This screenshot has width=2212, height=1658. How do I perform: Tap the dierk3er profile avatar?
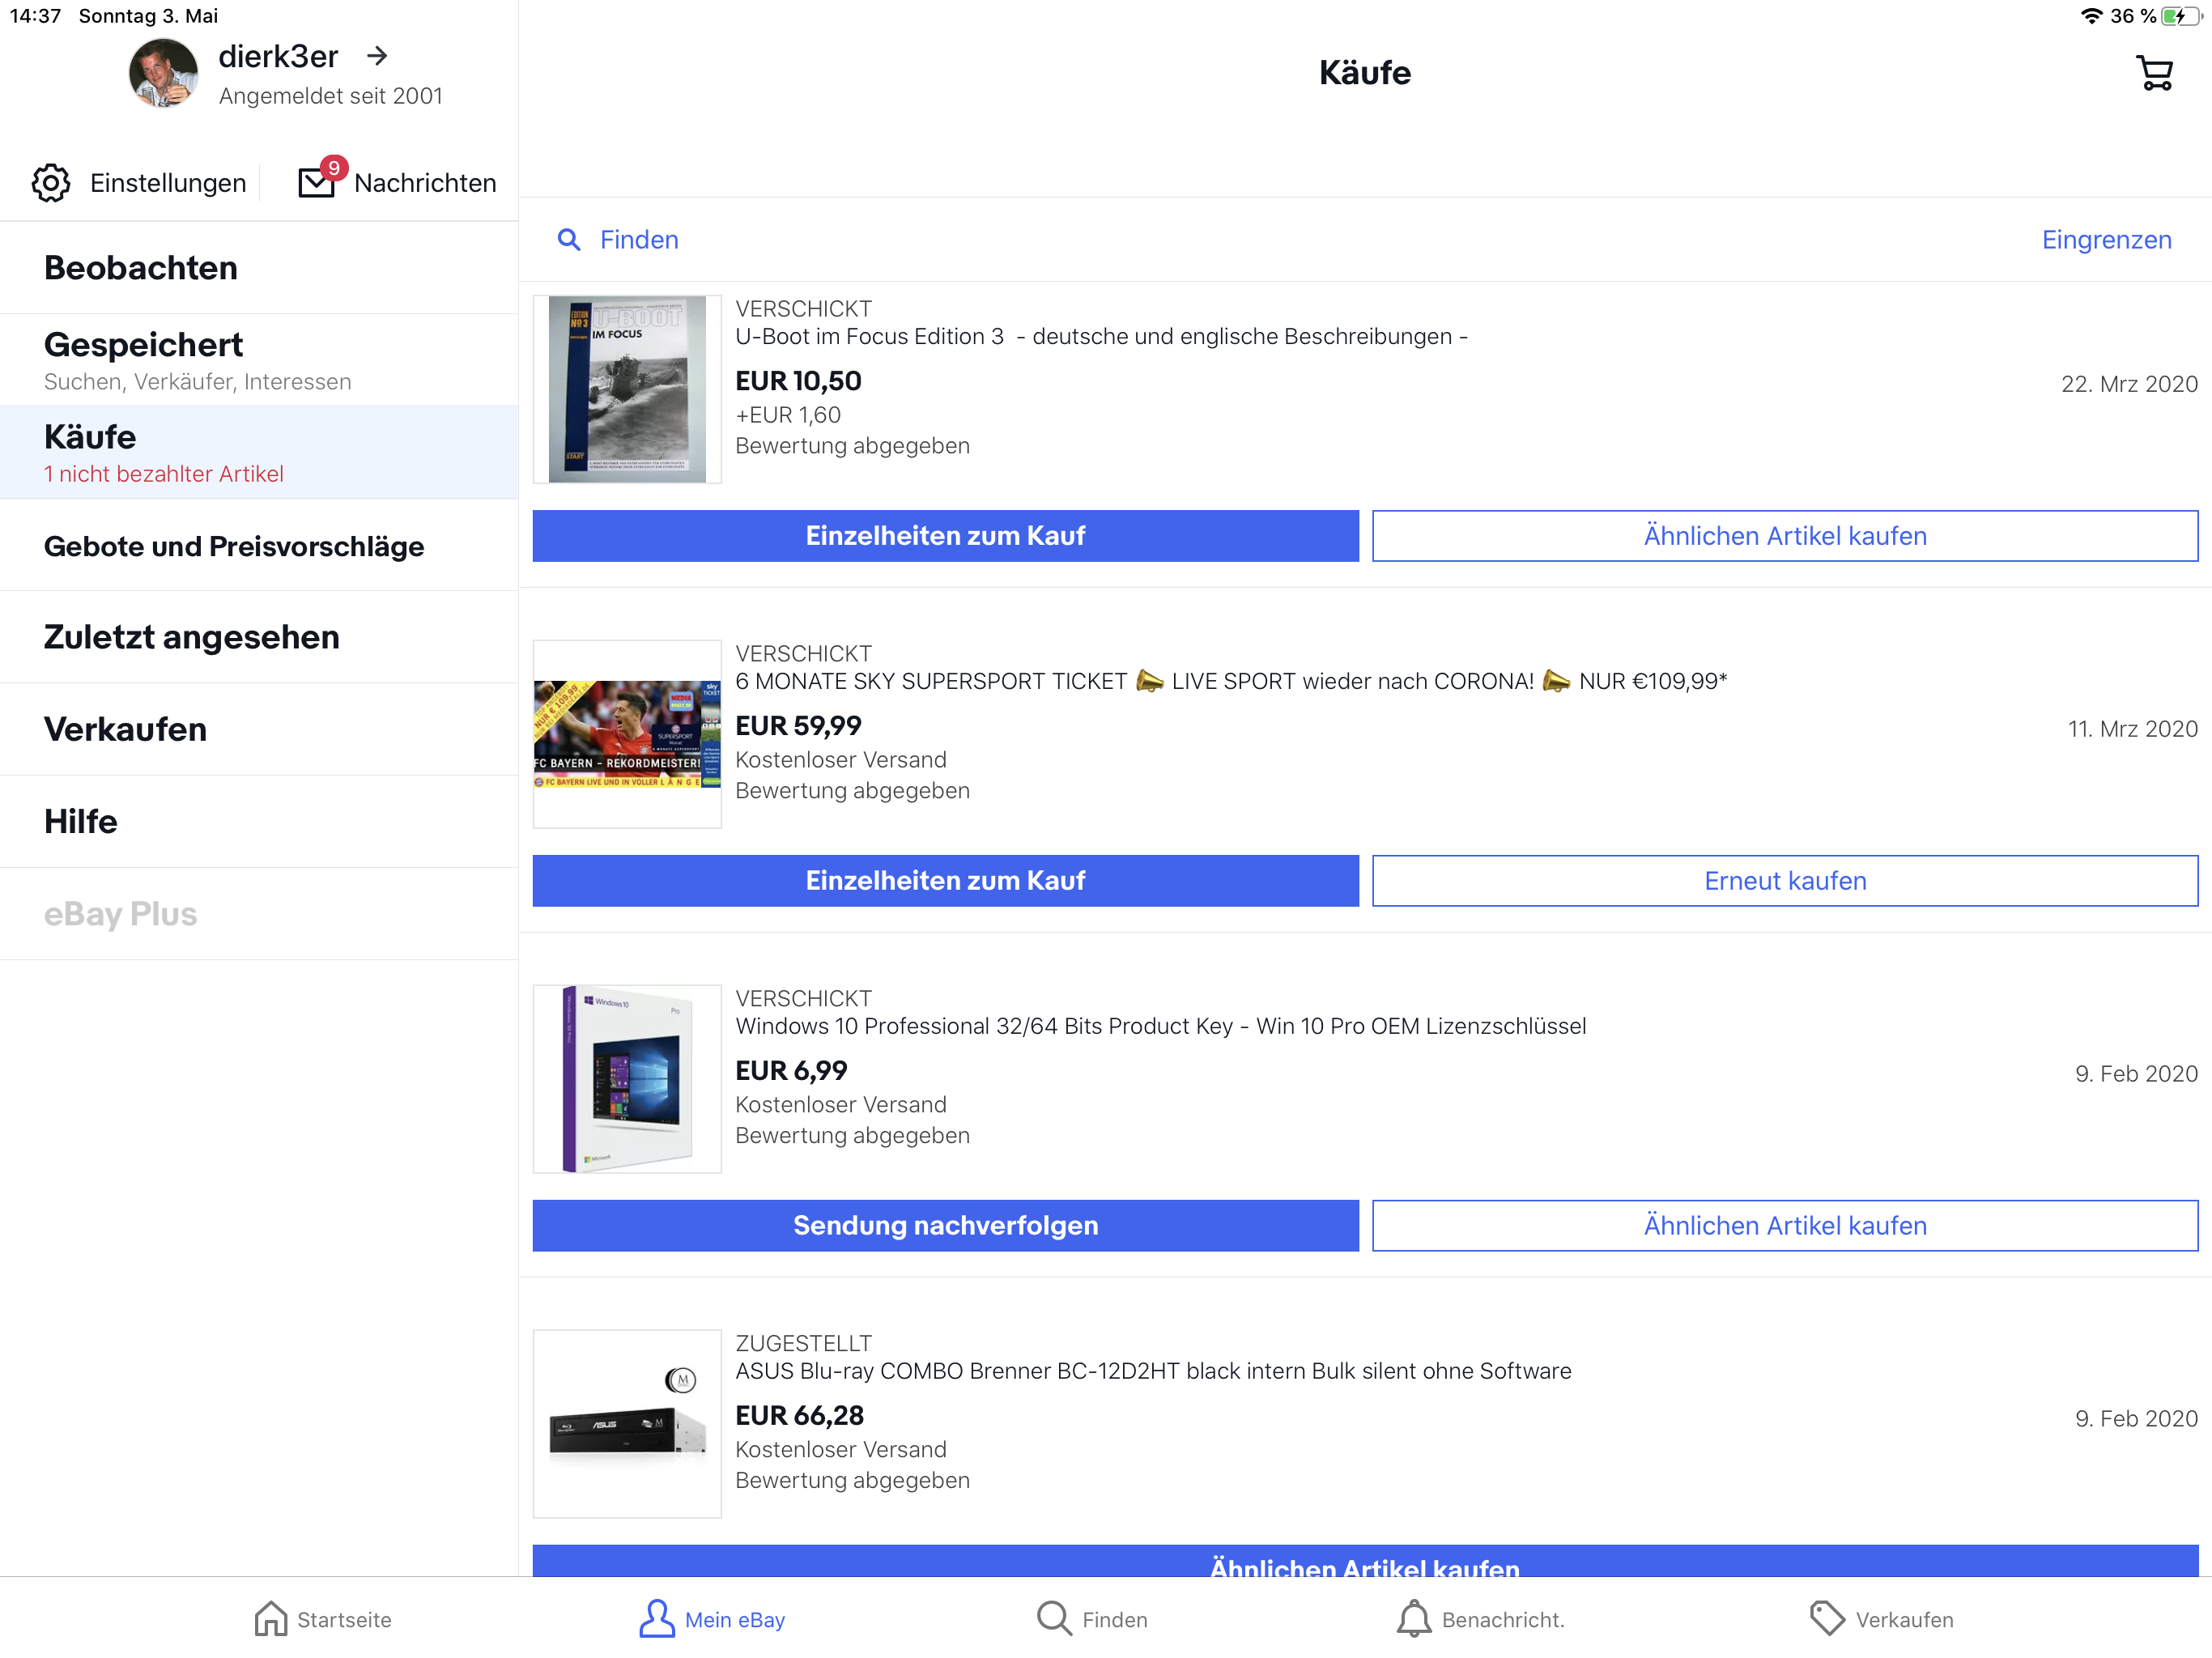[163, 73]
